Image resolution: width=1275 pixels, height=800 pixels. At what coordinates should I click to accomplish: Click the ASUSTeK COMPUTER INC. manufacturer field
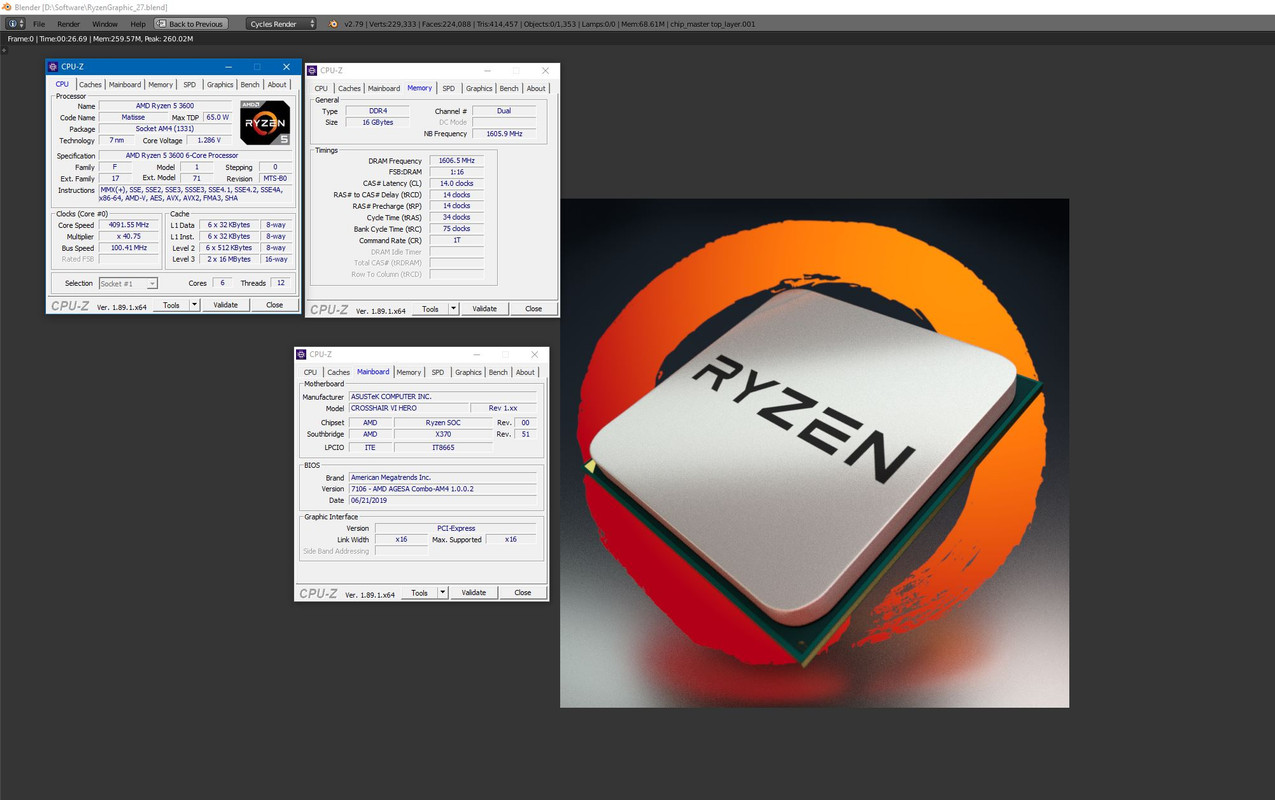pos(443,397)
